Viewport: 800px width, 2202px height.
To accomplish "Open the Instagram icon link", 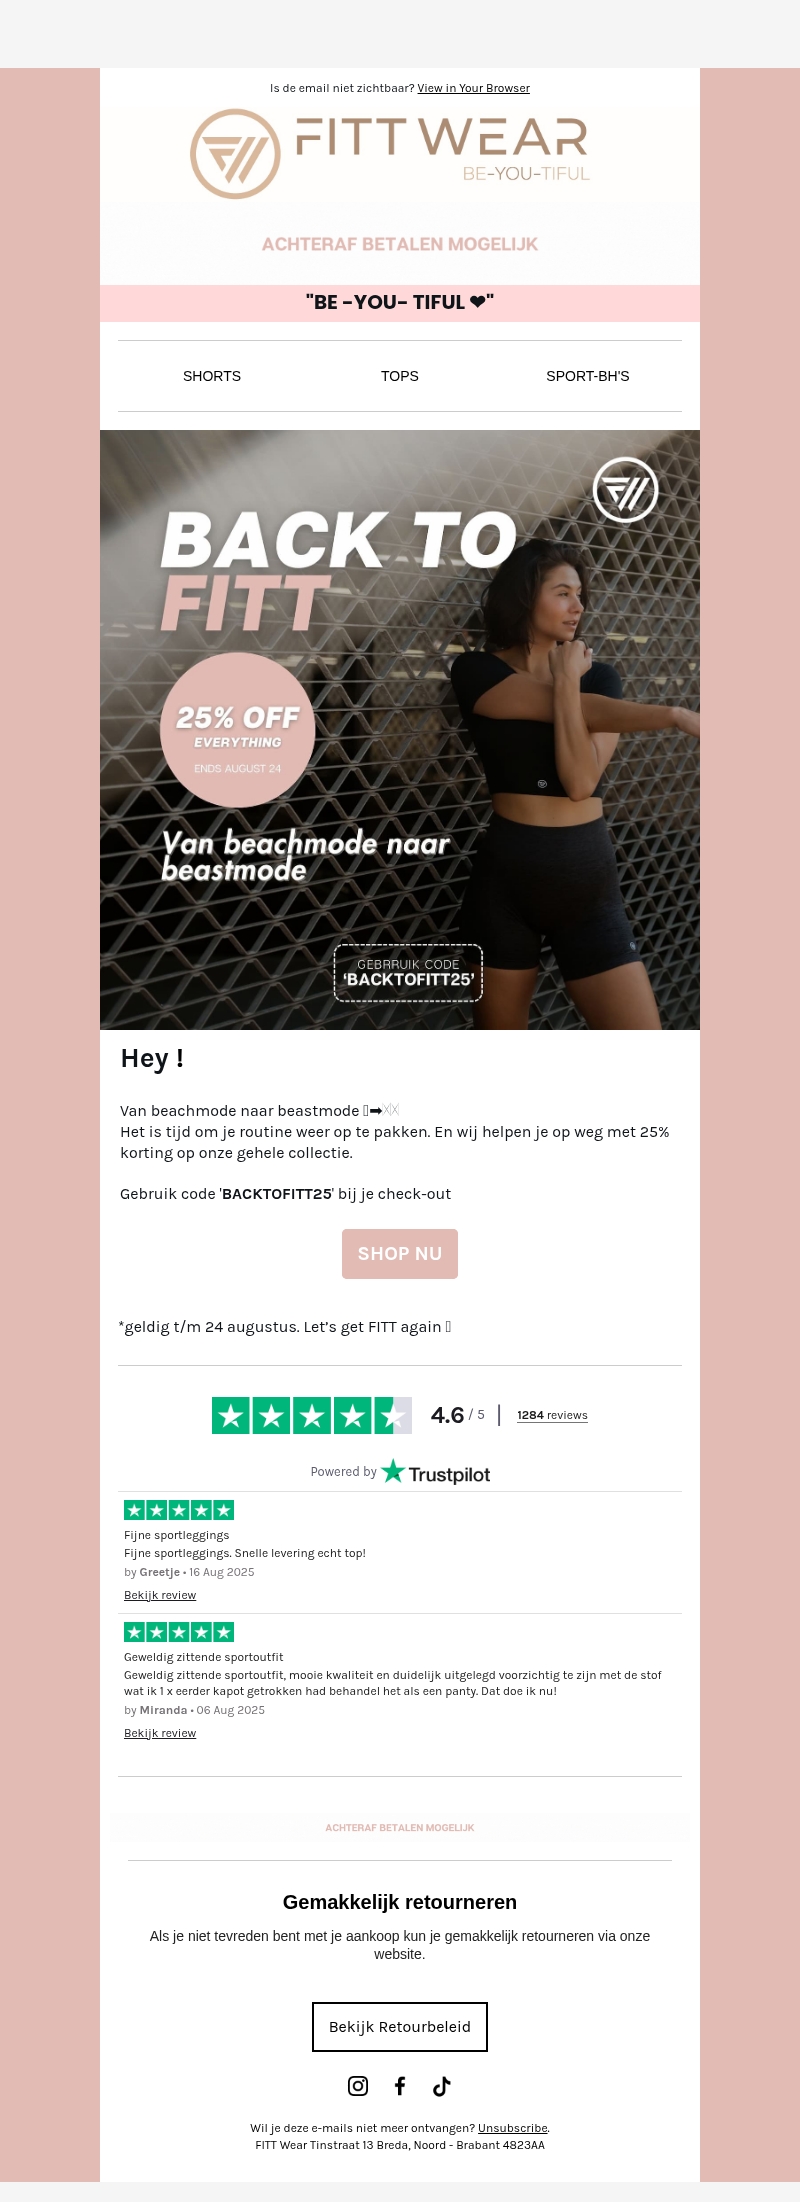I will pos(358,2085).
